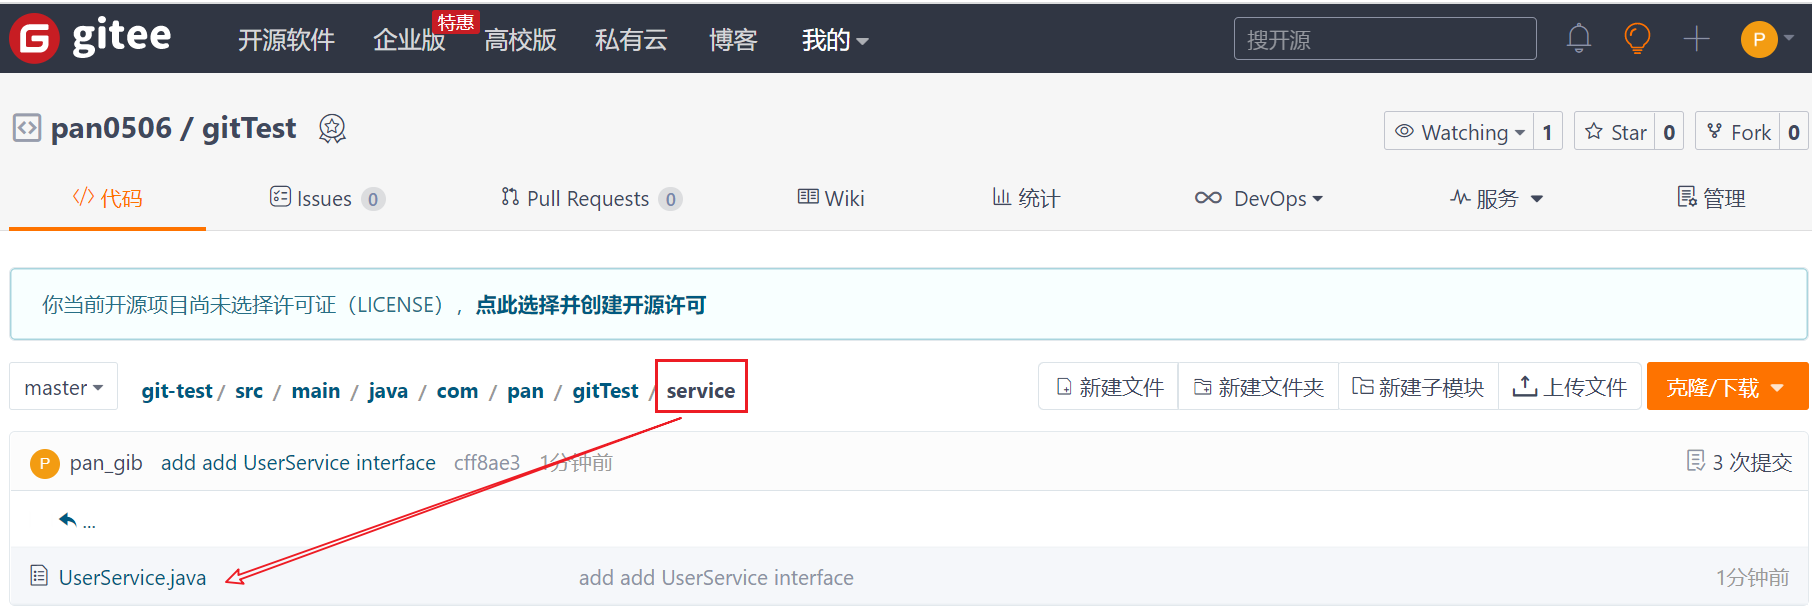Viewport: 1812px width, 614px height.
Task: Open the user avatar menu
Action: pyautogui.click(x=1766, y=39)
